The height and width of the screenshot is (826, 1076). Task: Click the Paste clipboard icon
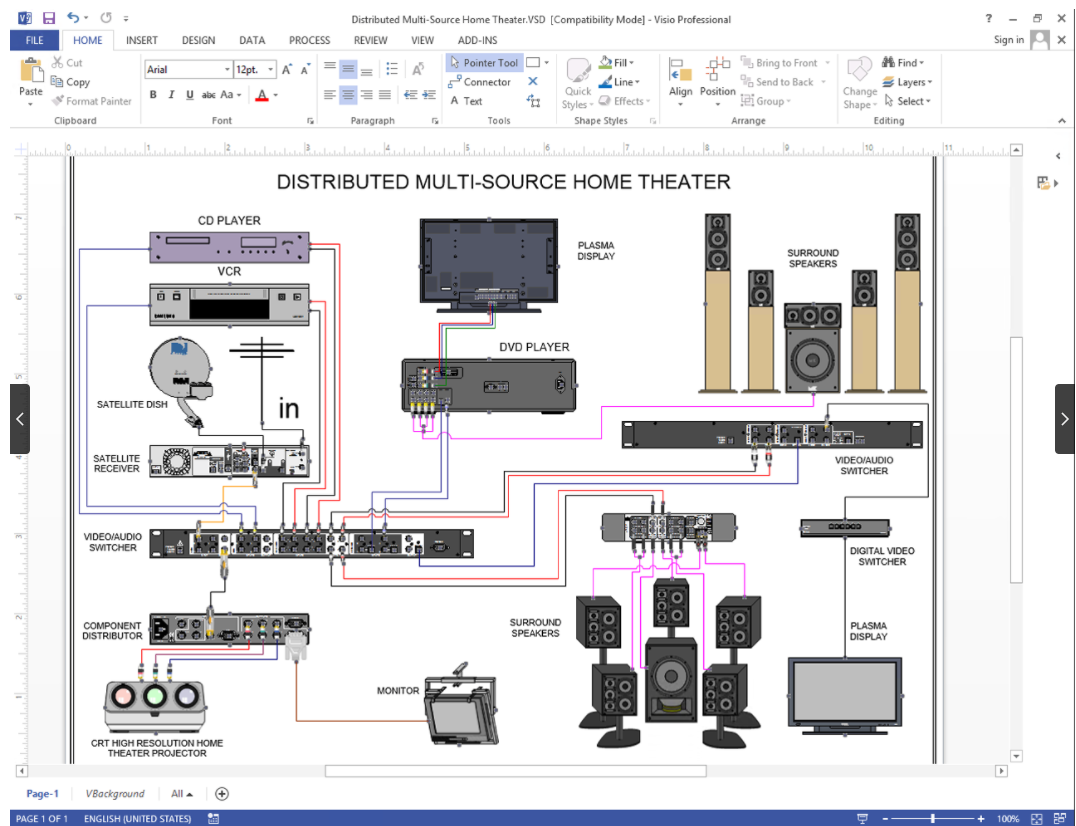(x=31, y=73)
